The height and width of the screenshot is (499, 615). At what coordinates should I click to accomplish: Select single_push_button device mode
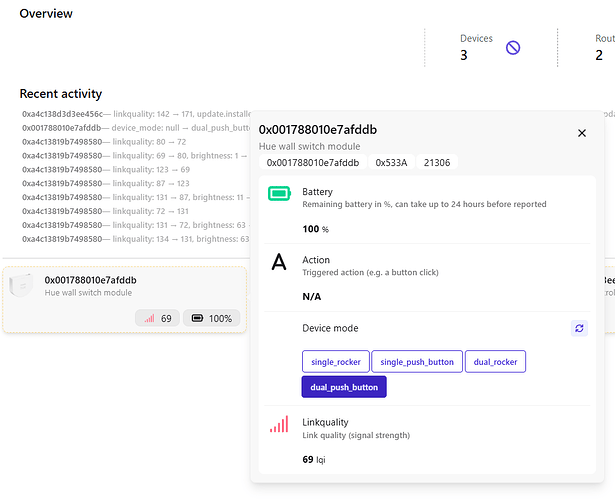click(x=418, y=361)
